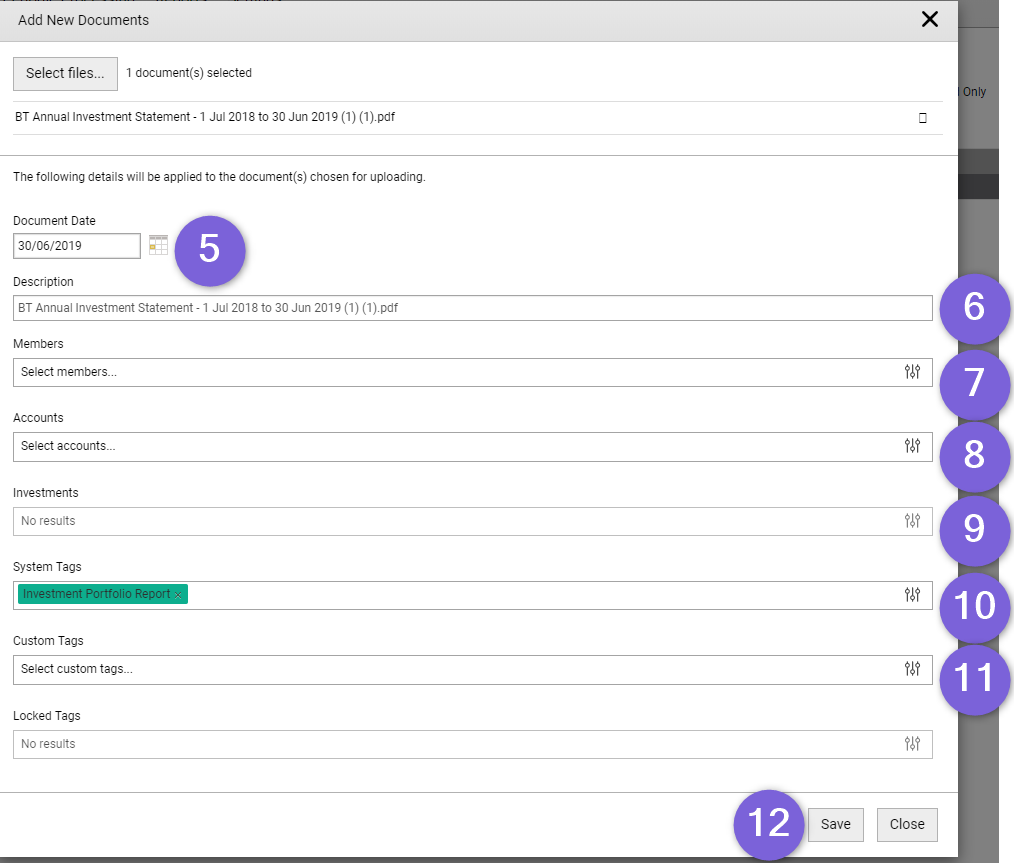Expand the System Tags dropdown field
This screenshot has width=1014, height=863.
coord(473,595)
